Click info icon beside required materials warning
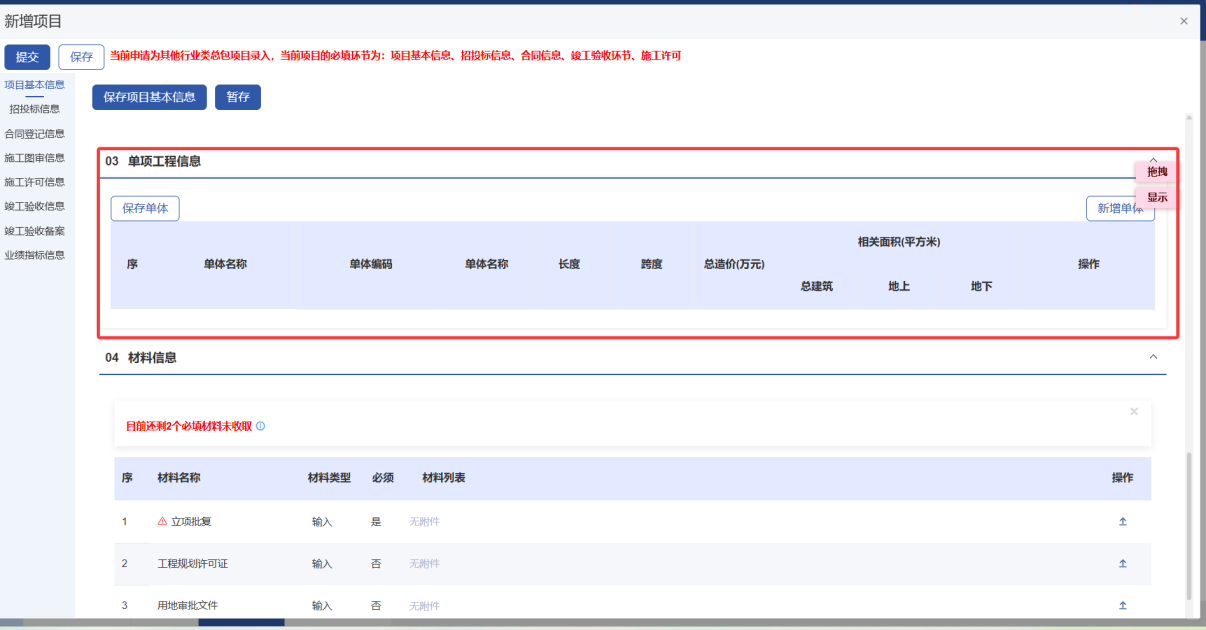This screenshot has width=1206, height=630. [x=261, y=426]
